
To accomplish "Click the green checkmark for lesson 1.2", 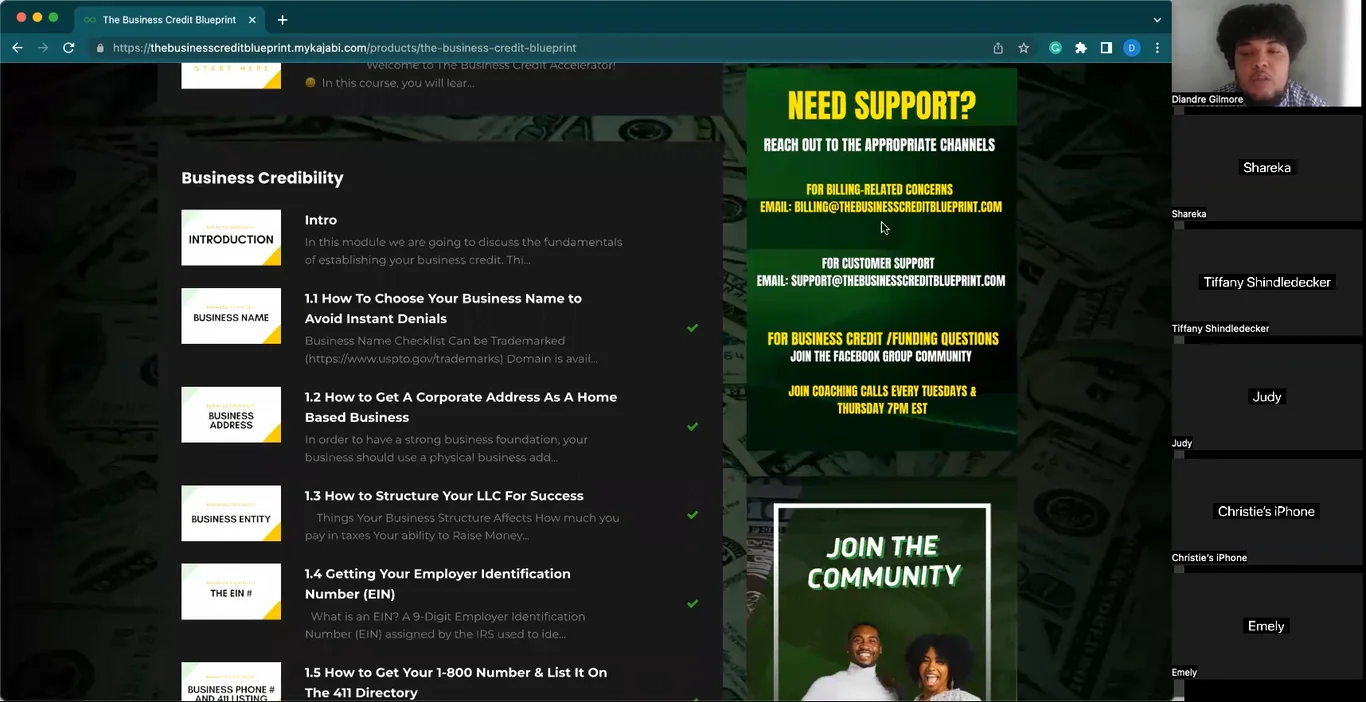I will [692, 427].
